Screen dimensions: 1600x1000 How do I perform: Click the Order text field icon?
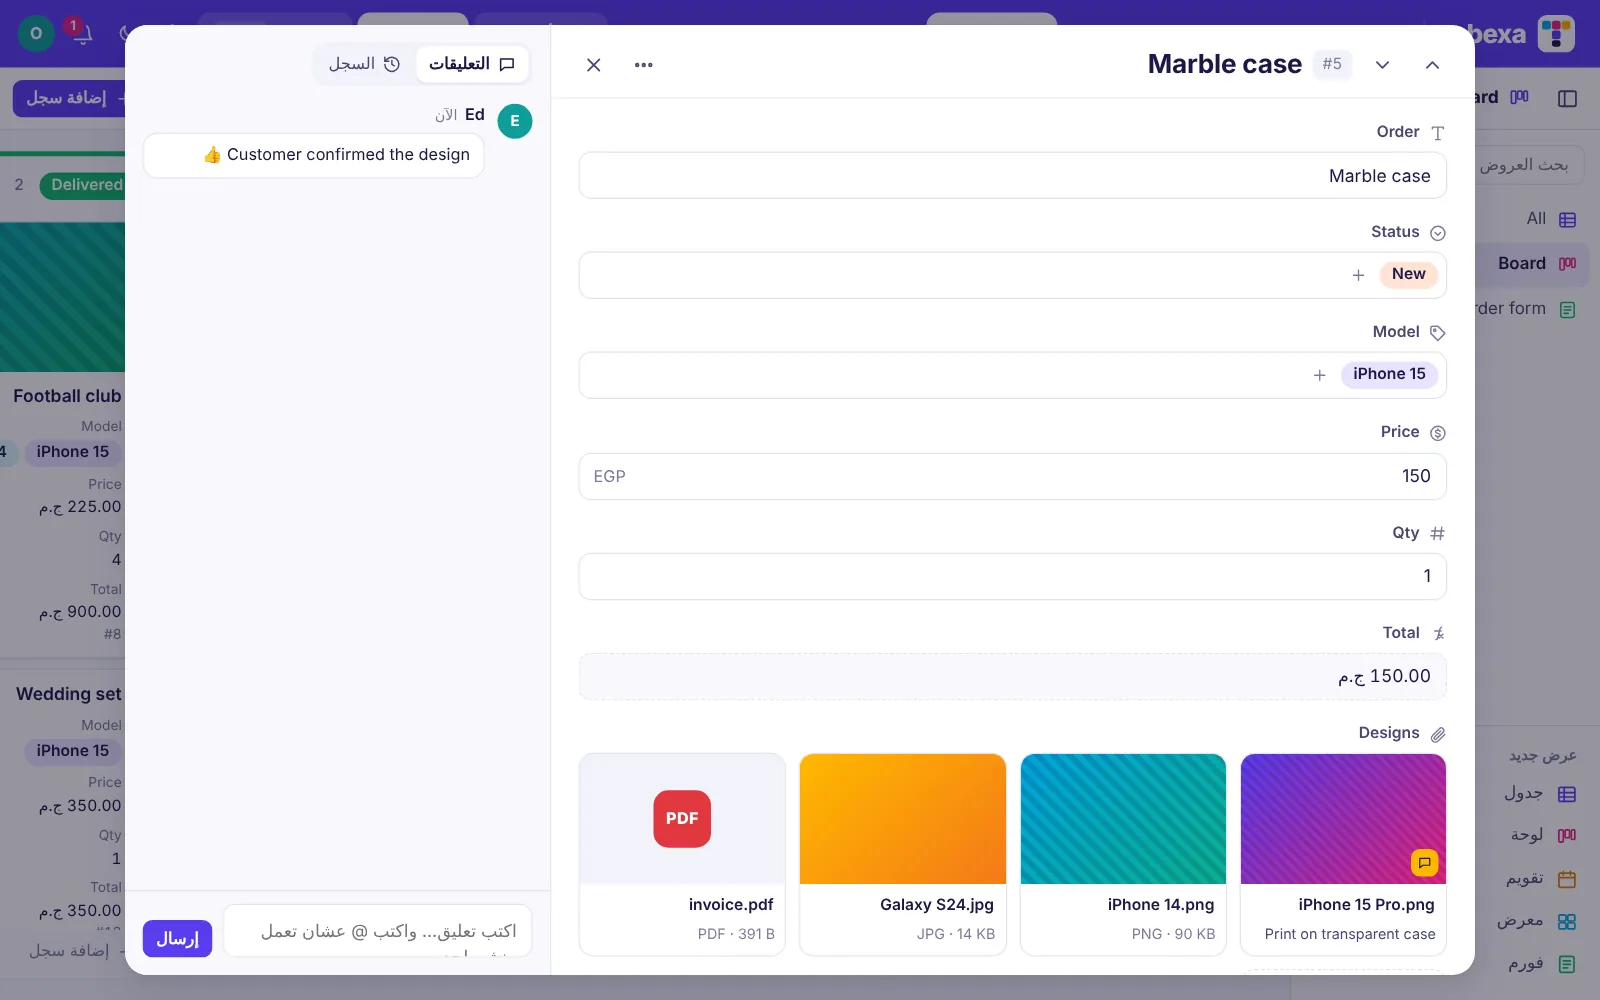click(x=1438, y=133)
